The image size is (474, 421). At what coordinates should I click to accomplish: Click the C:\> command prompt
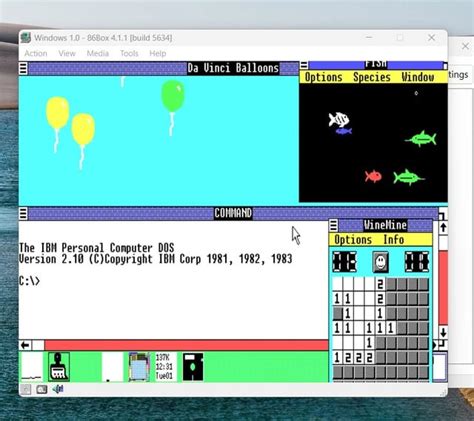coord(29,281)
